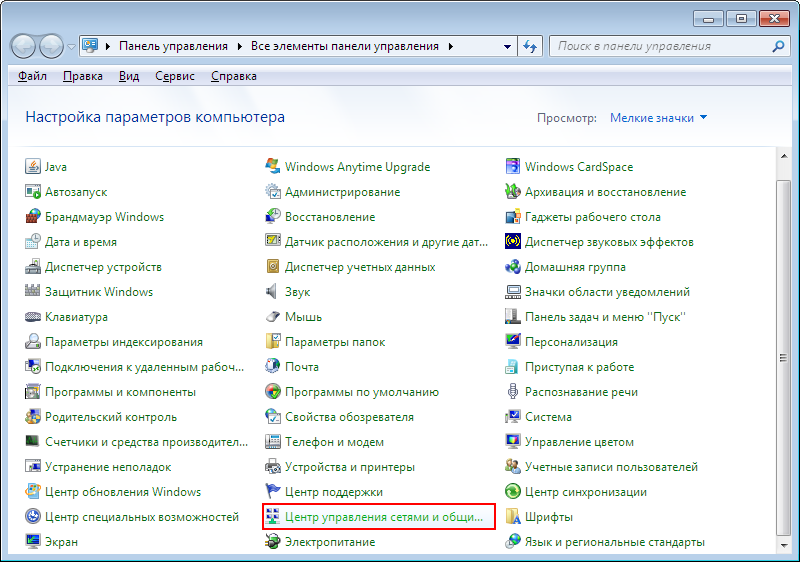Viewport: 800px width, 562px height.
Task: Open the Сервис menu
Action: pyautogui.click(x=175, y=76)
